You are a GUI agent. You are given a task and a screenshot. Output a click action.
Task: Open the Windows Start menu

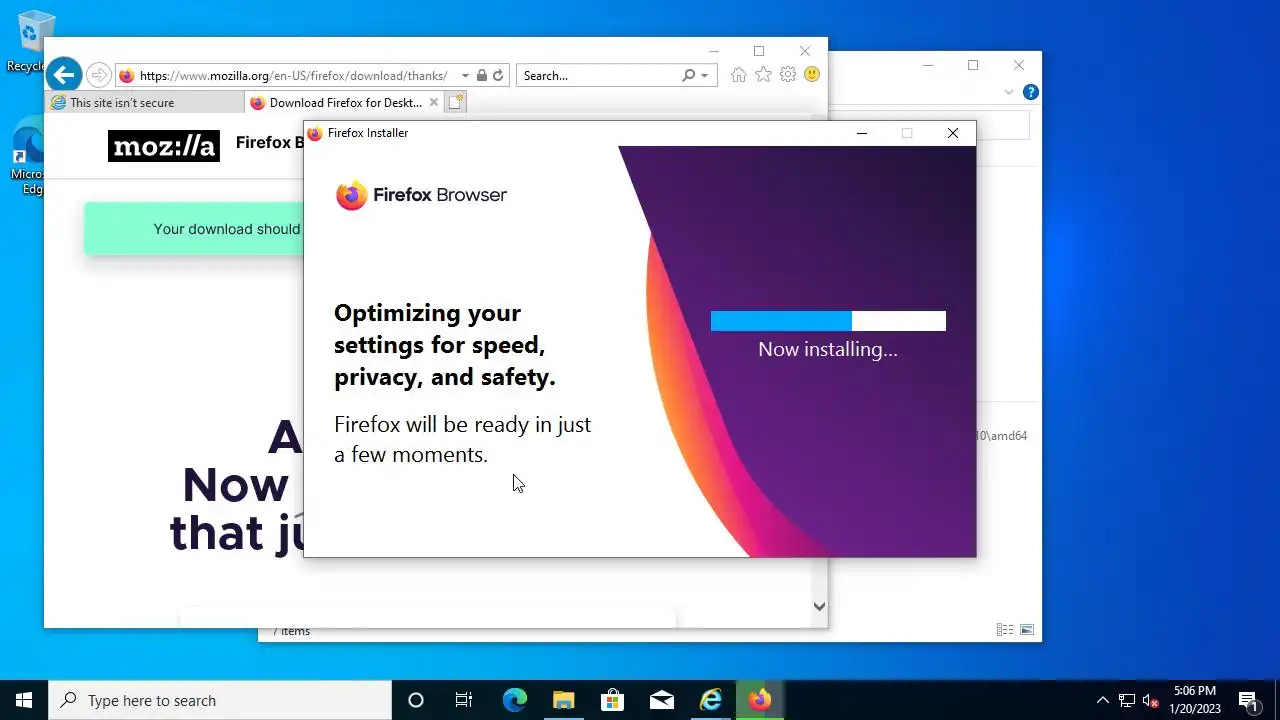[x=24, y=700]
